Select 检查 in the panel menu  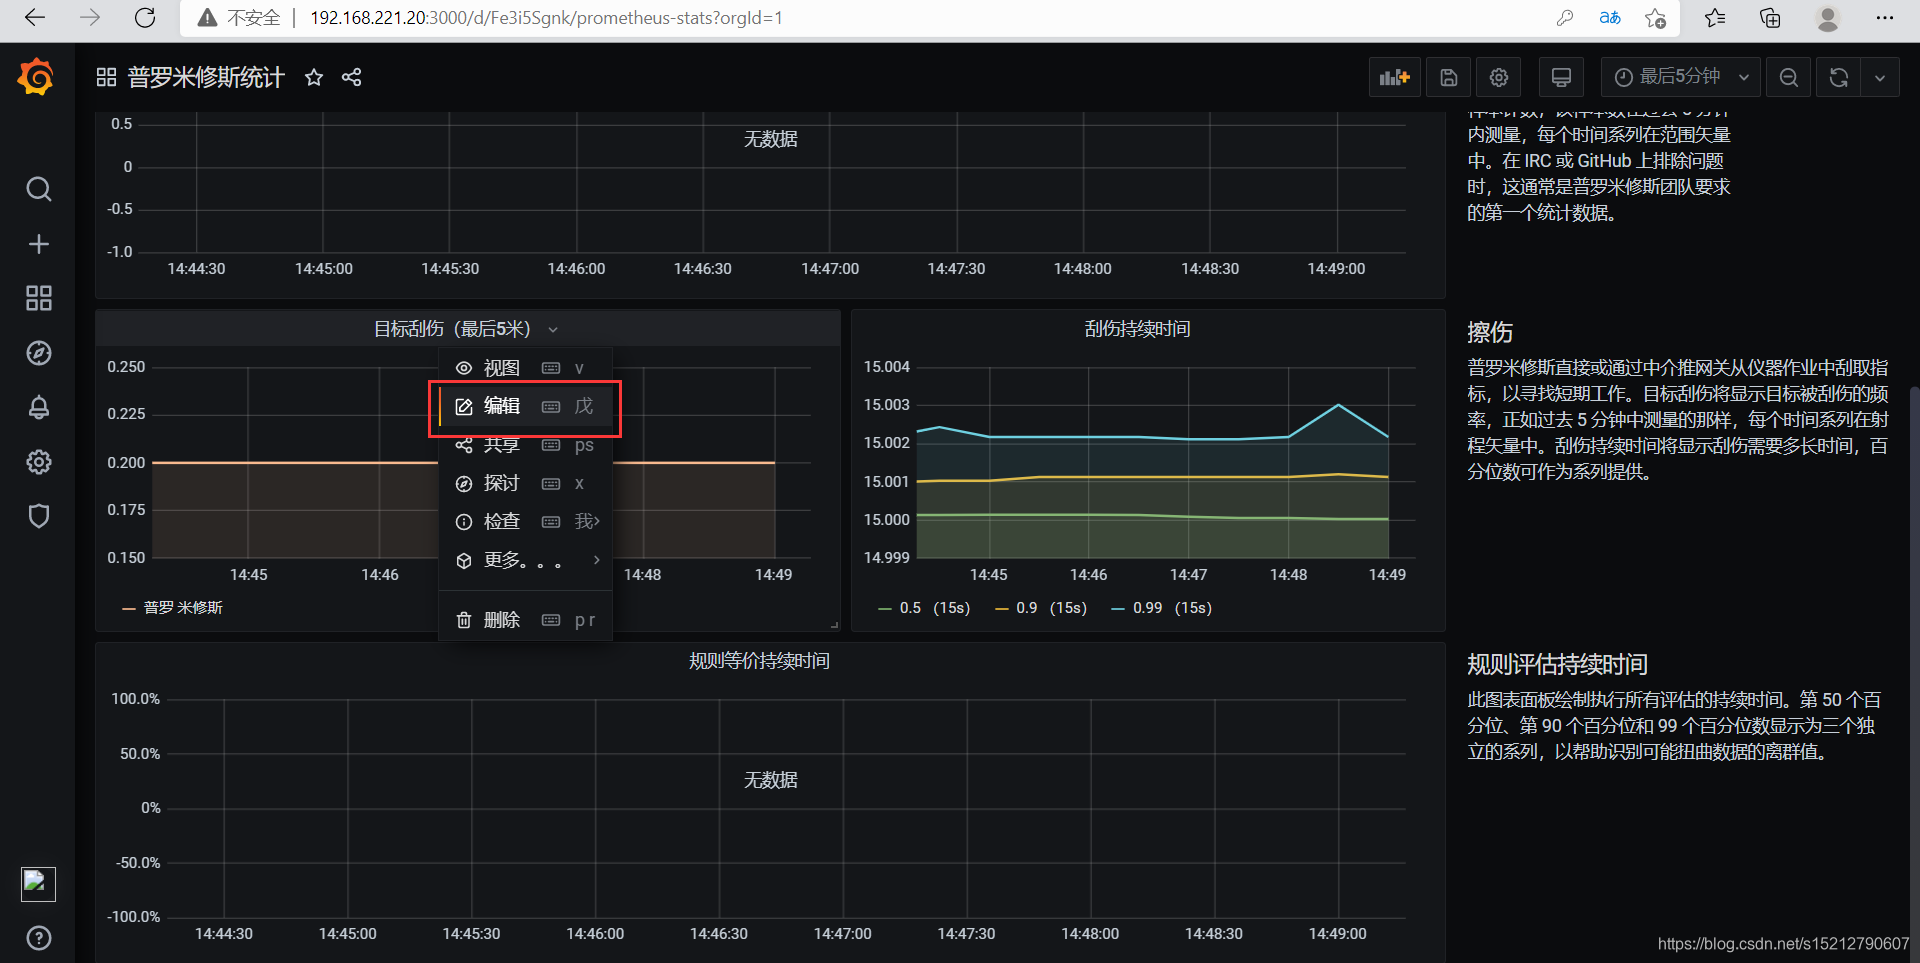pyautogui.click(x=525, y=521)
